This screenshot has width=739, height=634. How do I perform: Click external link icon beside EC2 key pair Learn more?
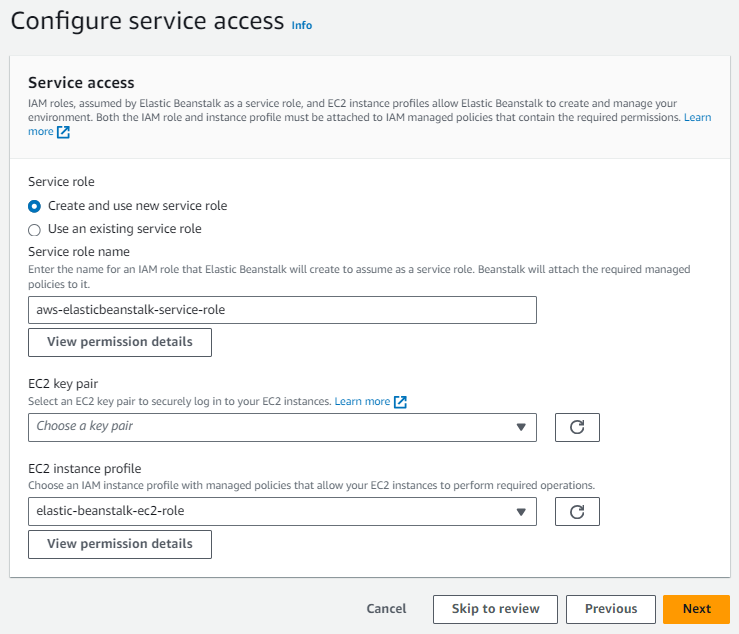pos(400,402)
